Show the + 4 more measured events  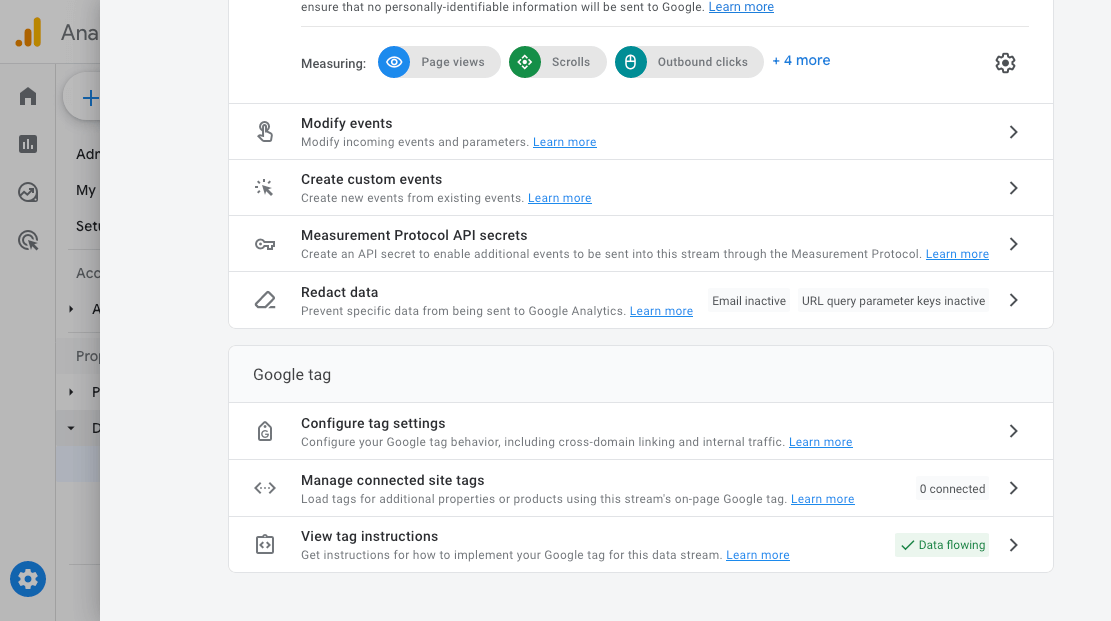[x=801, y=61]
